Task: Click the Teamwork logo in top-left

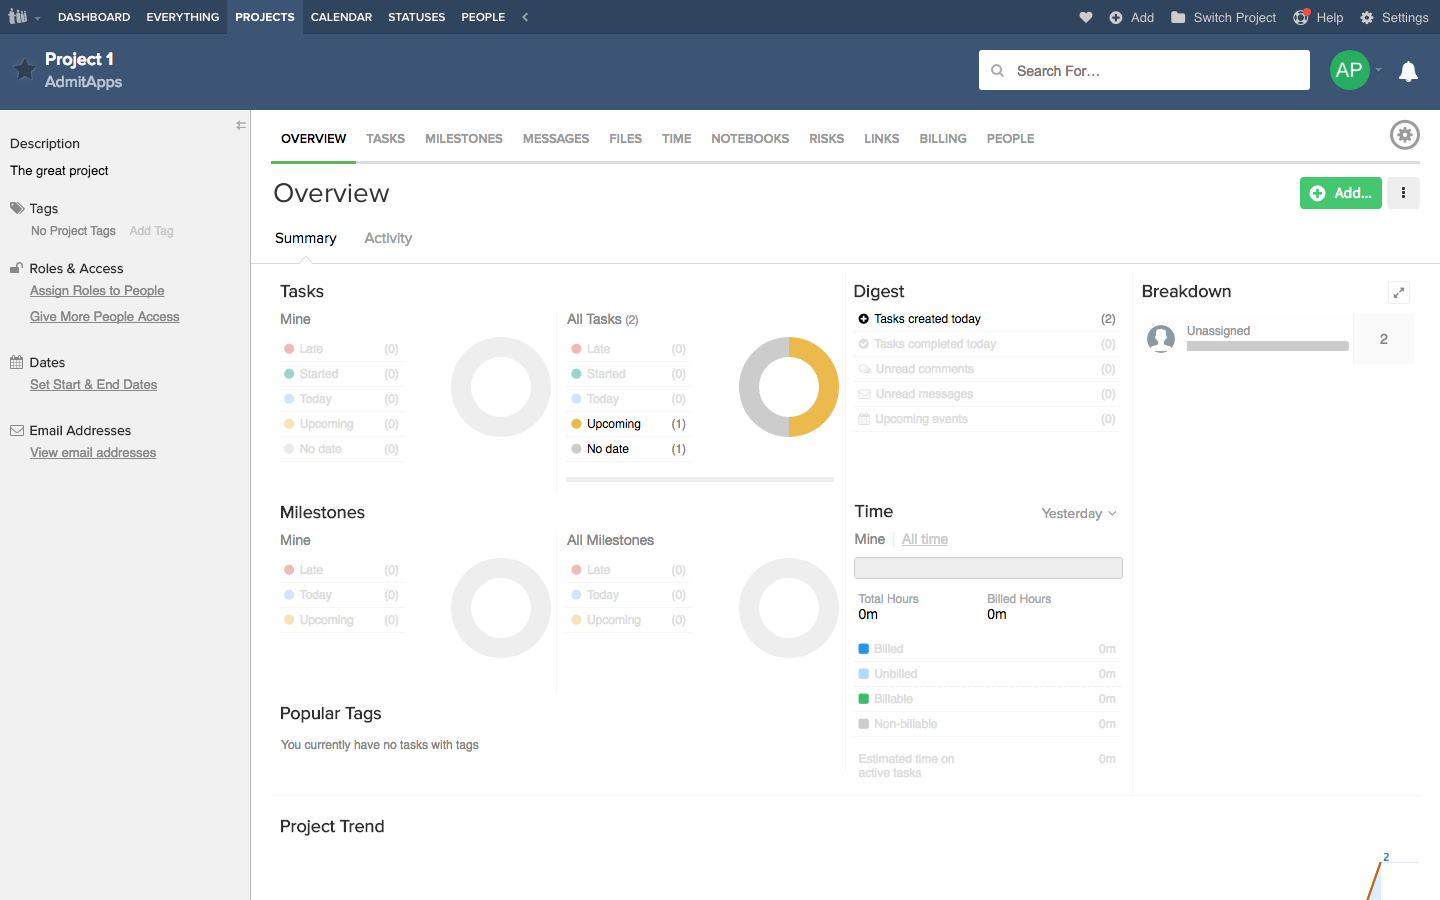Action: (18, 17)
